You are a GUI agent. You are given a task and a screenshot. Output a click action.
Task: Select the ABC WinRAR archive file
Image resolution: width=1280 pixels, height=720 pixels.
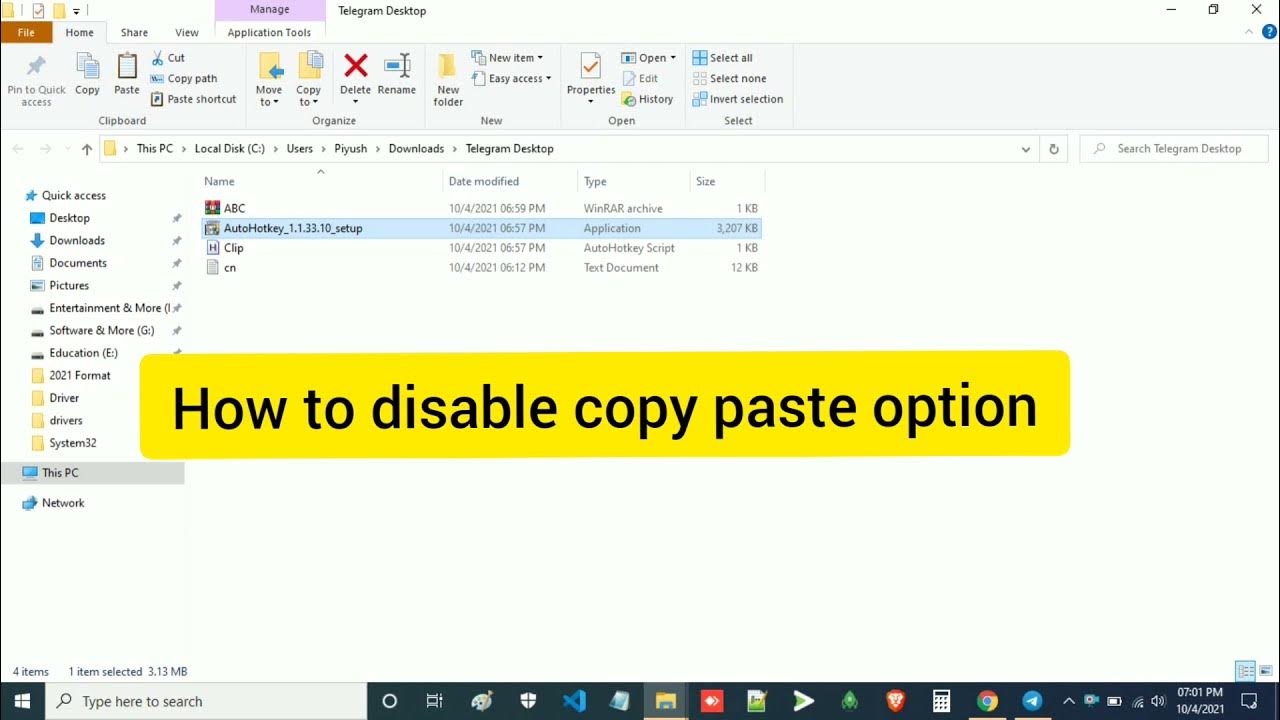(481, 208)
